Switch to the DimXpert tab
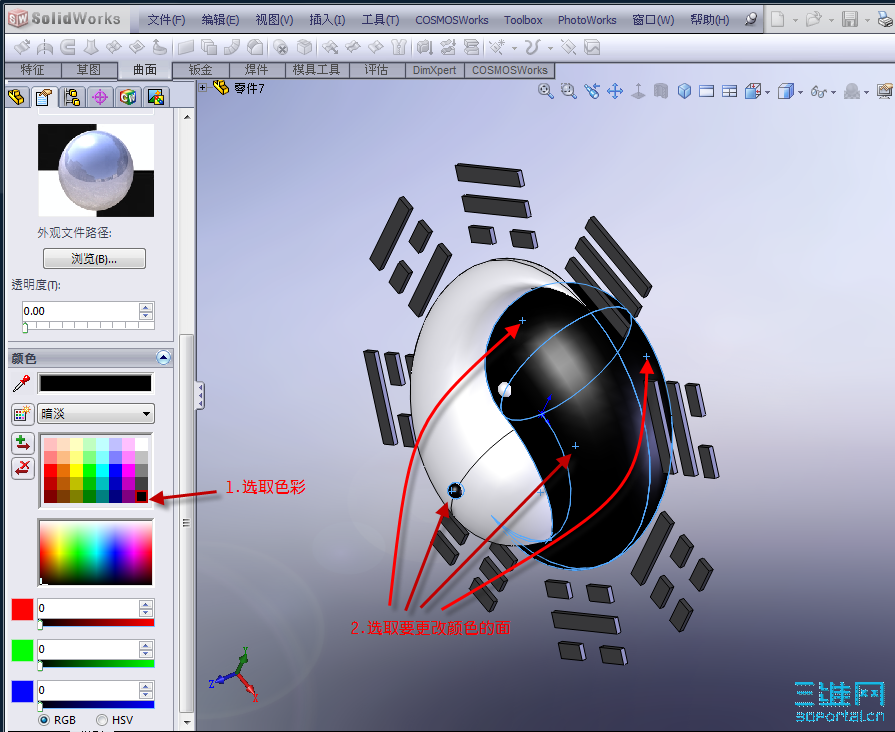 coord(434,70)
